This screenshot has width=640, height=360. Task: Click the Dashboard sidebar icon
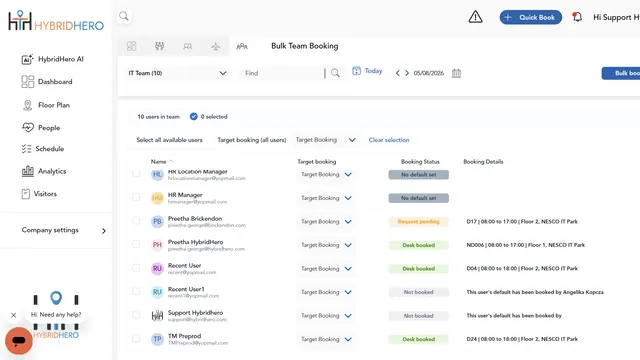(x=28, y=82)
